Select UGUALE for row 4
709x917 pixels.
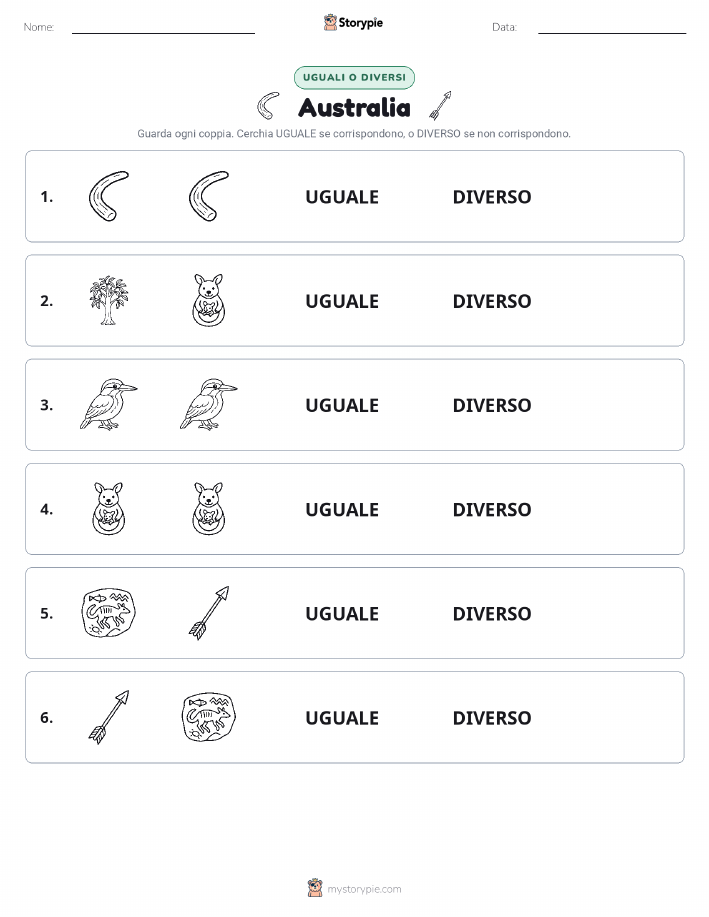[x=342, y=509]
